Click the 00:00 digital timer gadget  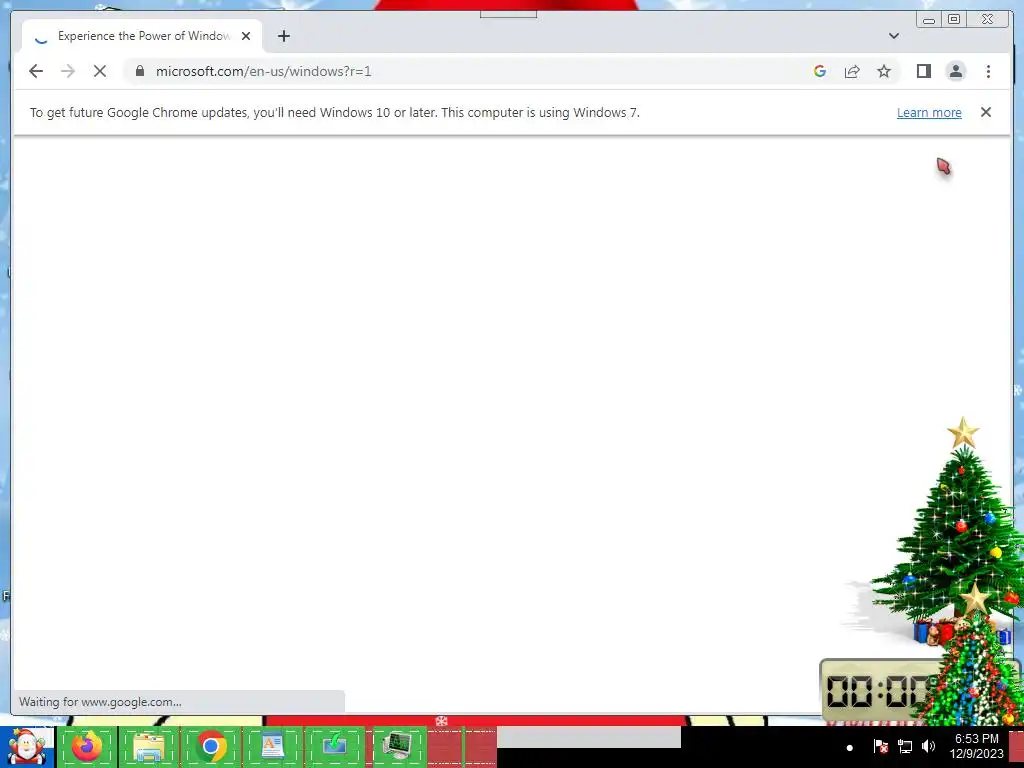(875, 691)
